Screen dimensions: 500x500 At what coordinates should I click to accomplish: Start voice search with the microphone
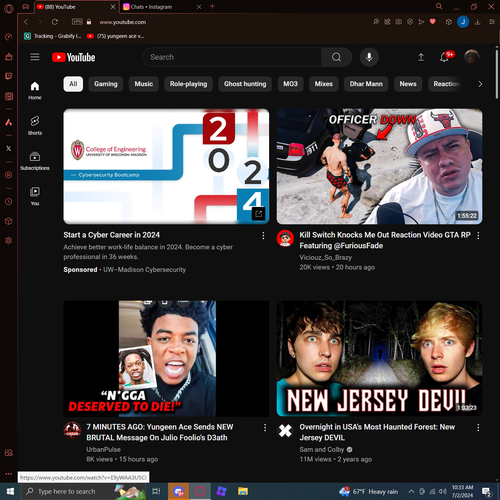pyautogui.click(x=369, y=57)
